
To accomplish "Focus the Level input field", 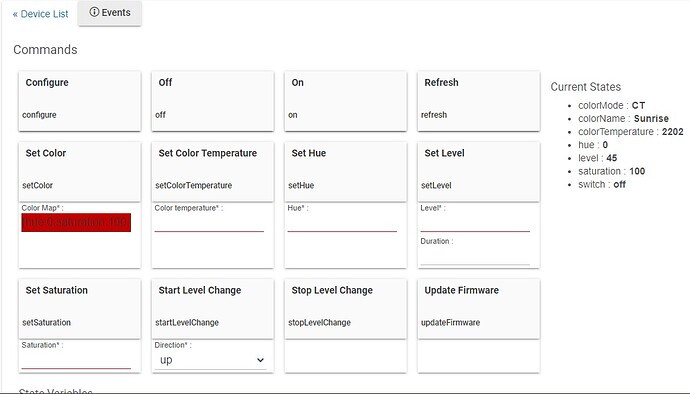I will 475,224.
